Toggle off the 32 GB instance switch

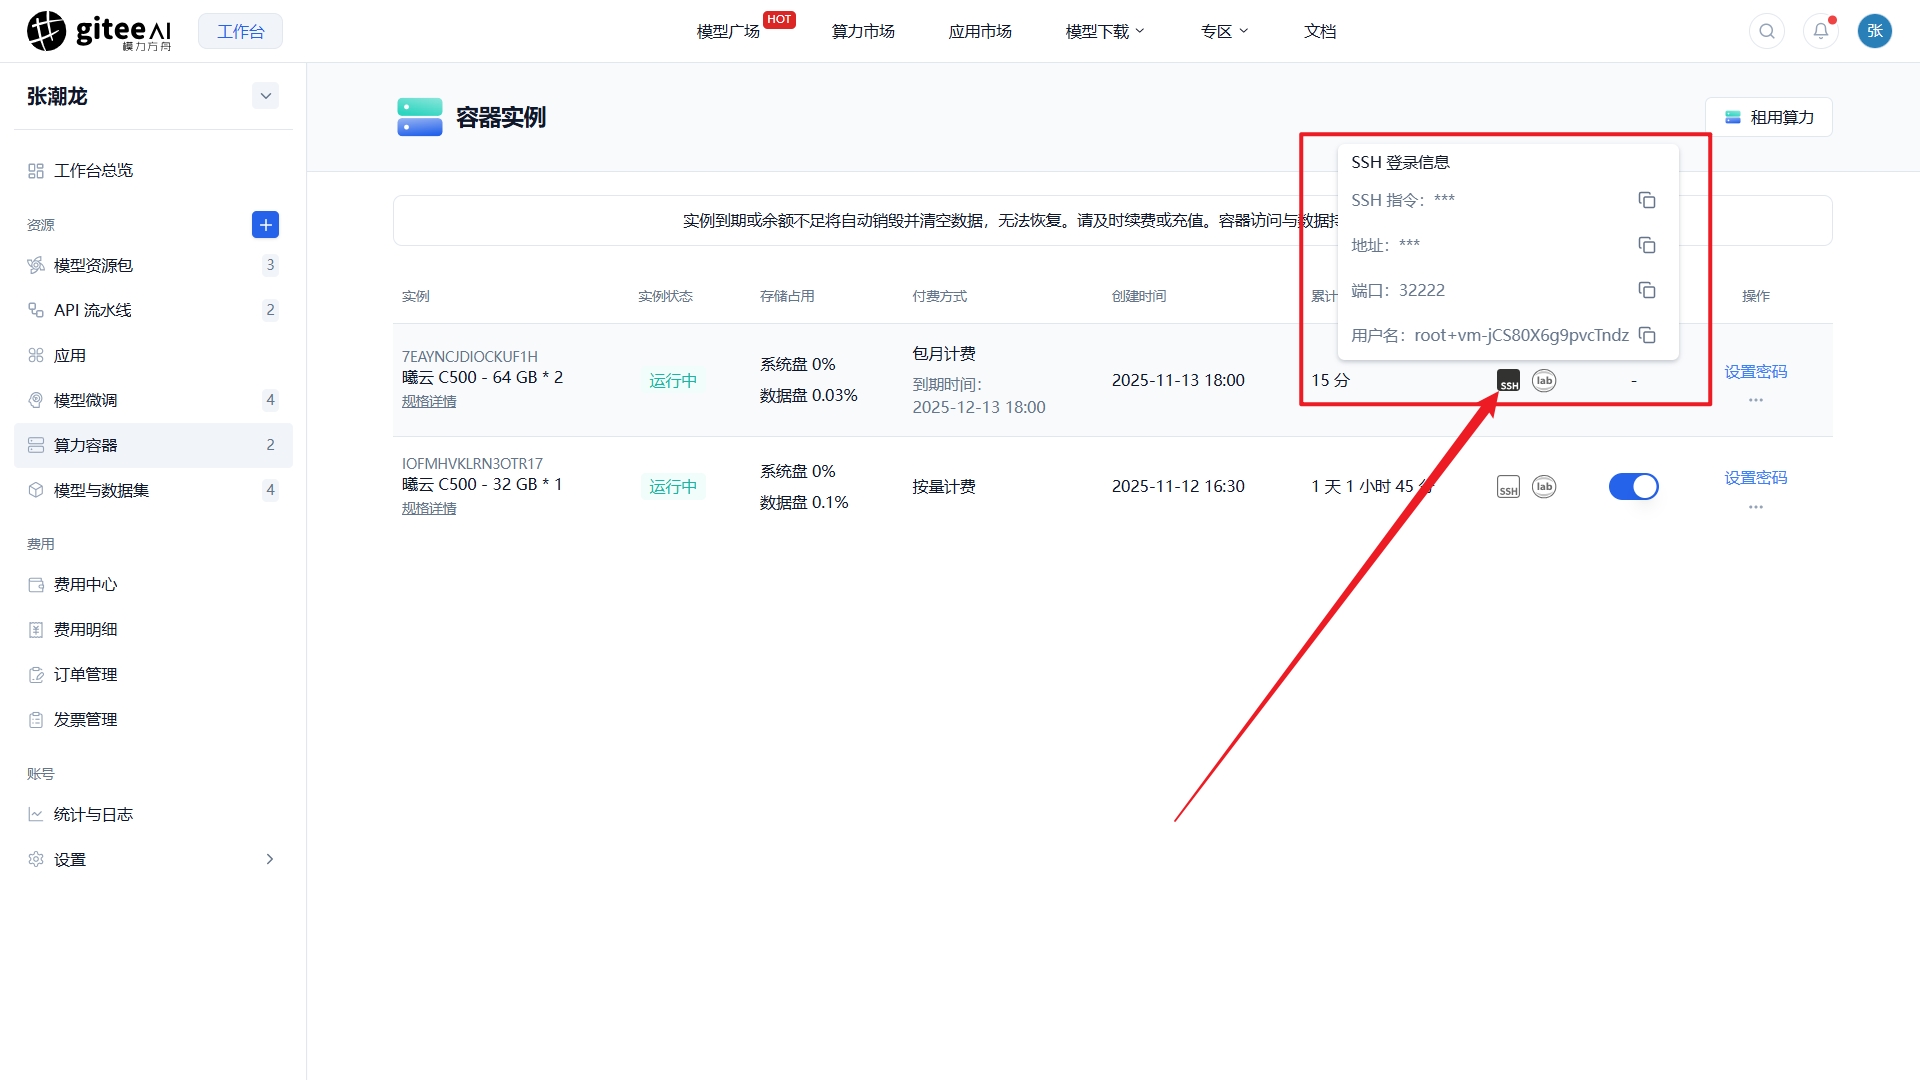pos(1633,487)
